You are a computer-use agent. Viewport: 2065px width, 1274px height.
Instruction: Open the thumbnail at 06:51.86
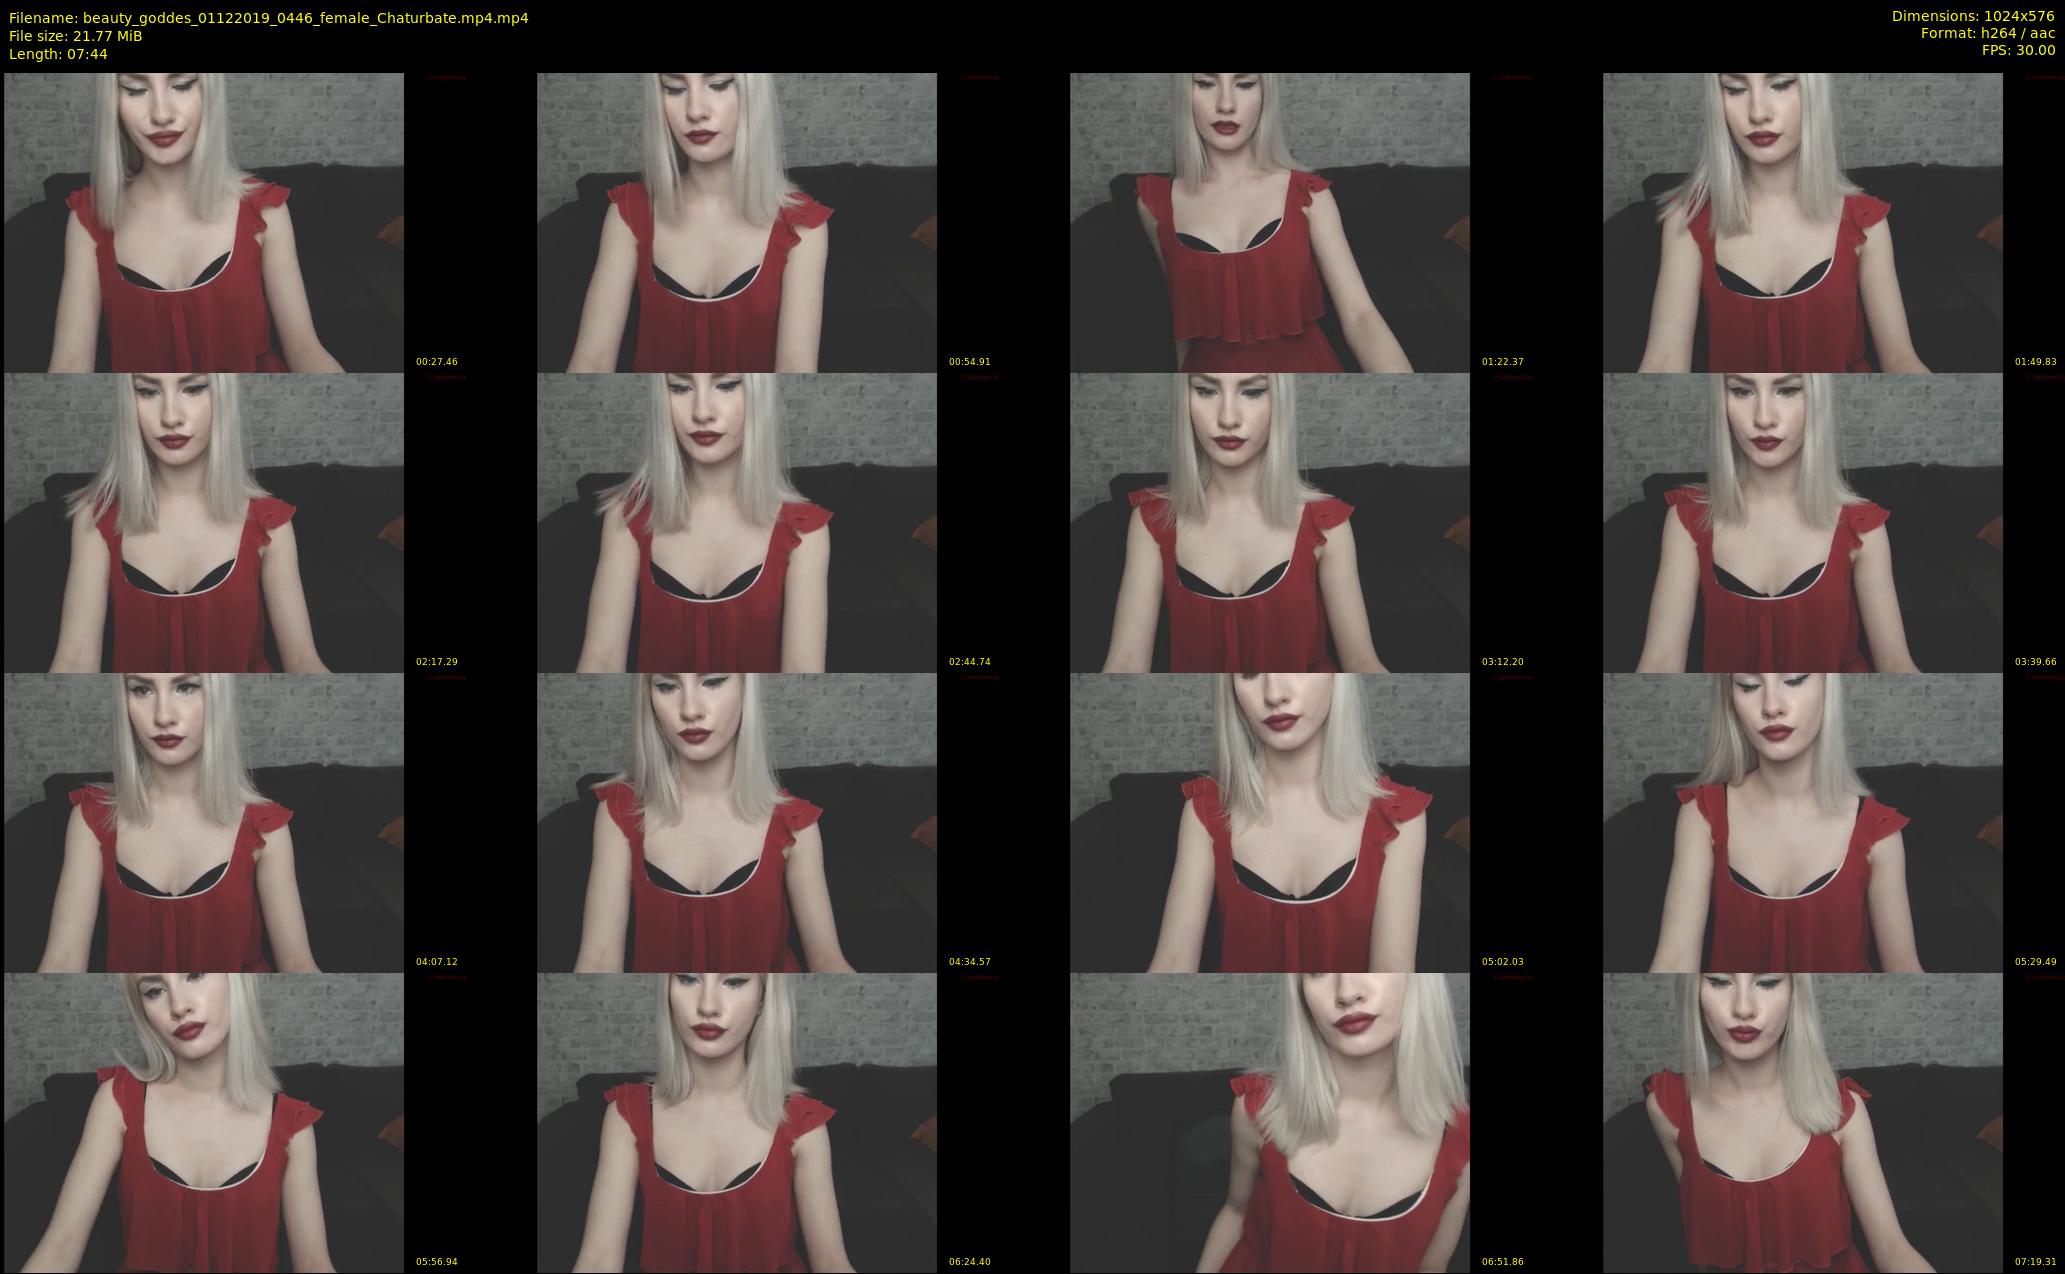[1270, 1122]
